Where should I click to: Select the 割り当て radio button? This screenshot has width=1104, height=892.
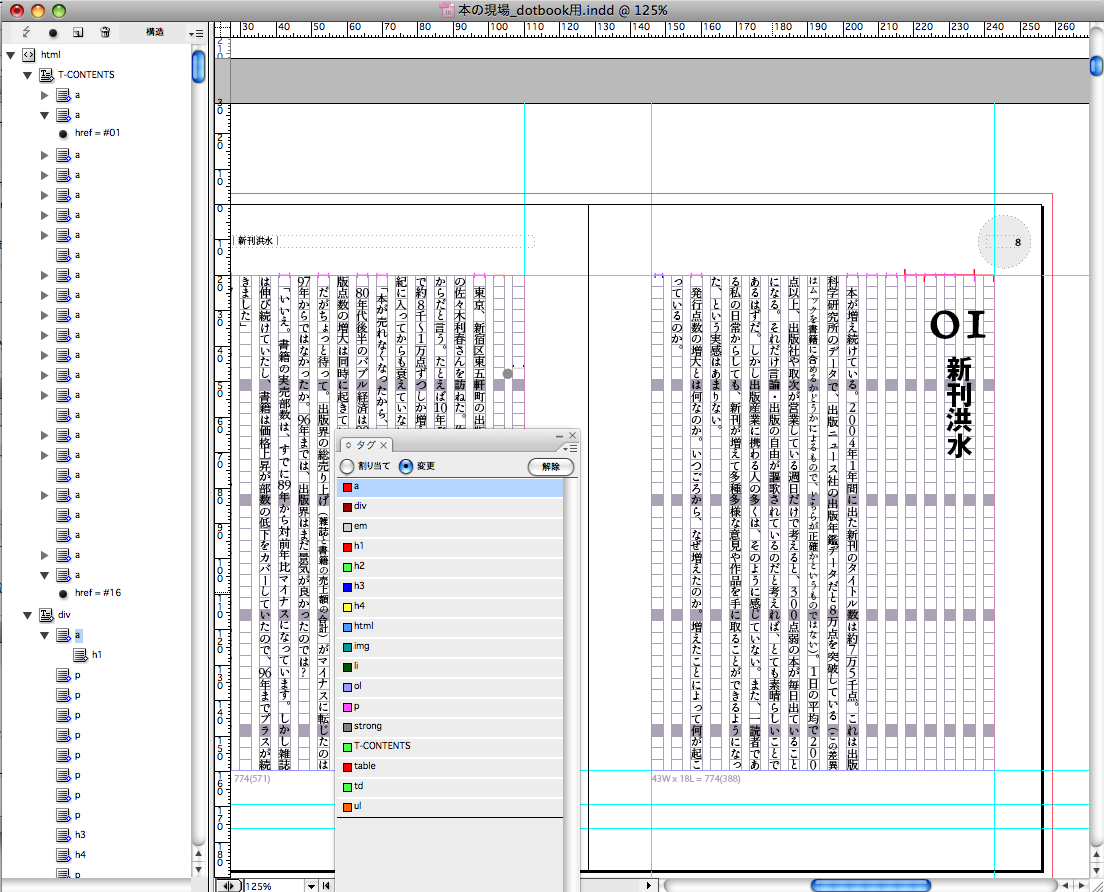(x=347, y=466)
